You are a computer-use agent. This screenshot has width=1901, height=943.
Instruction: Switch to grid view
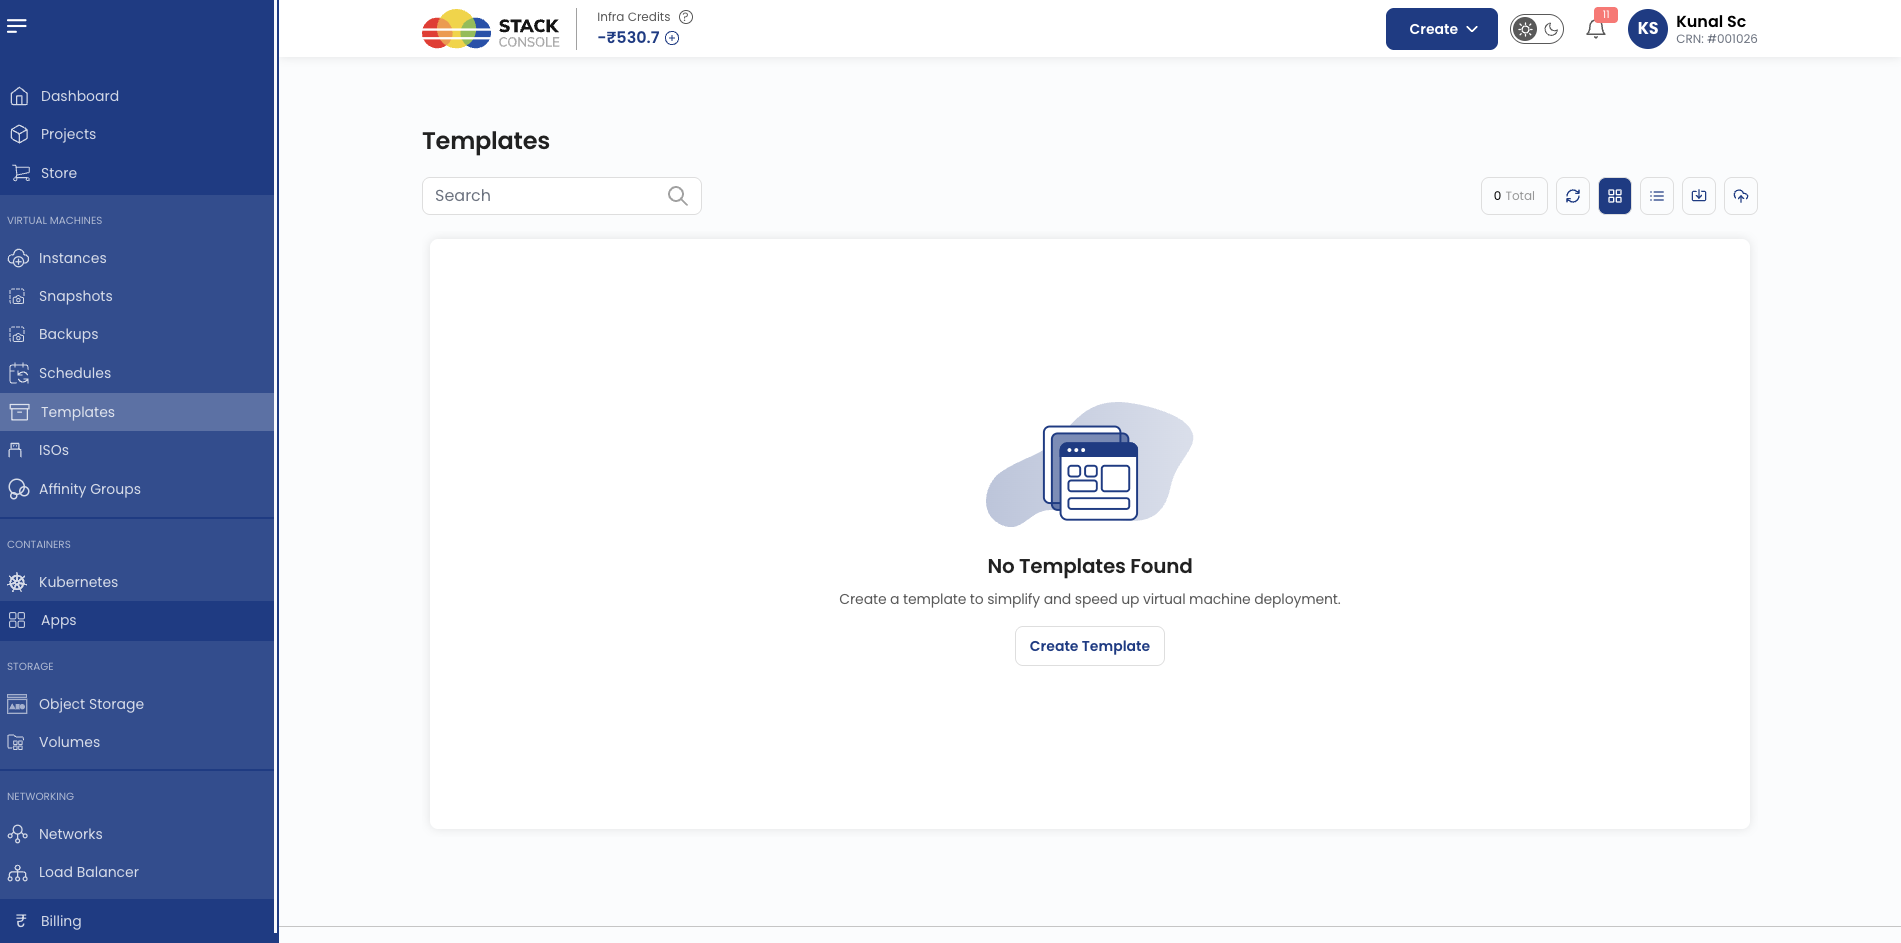1615,196
